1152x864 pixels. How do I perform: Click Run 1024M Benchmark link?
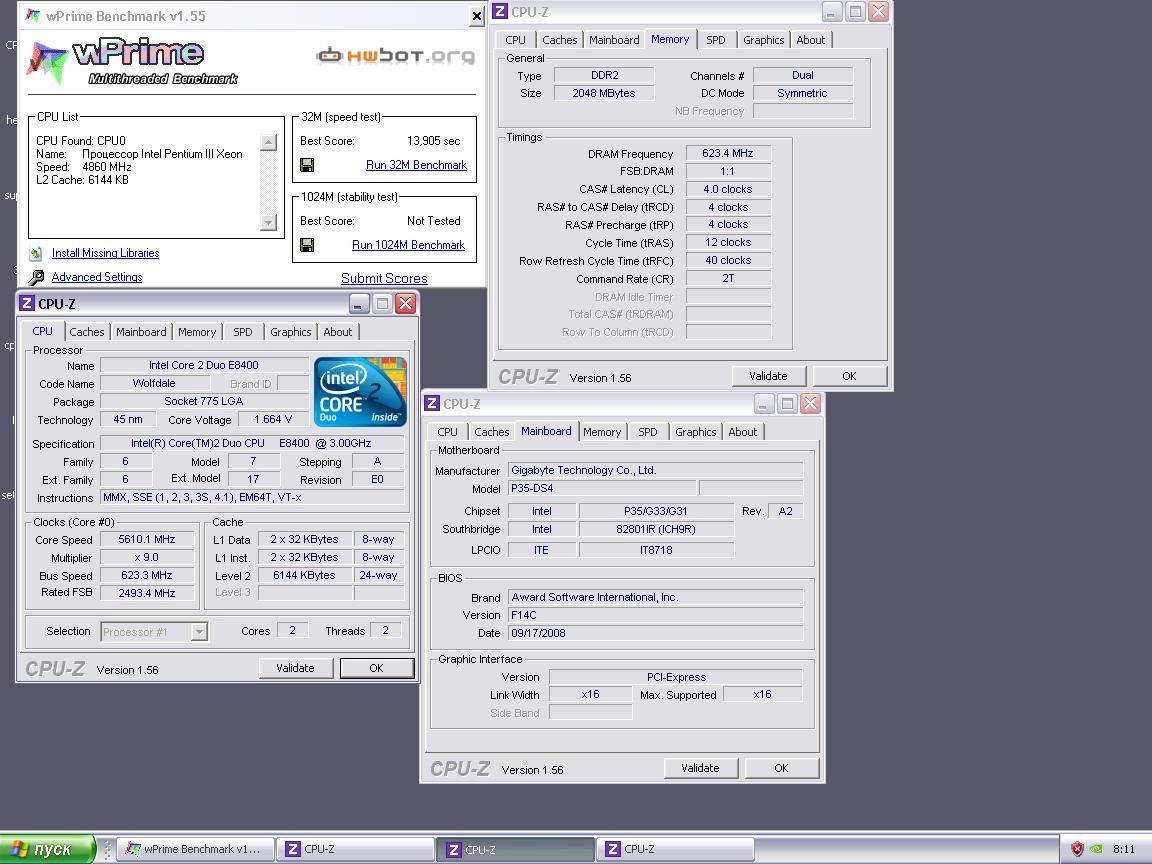coord(408,245)
